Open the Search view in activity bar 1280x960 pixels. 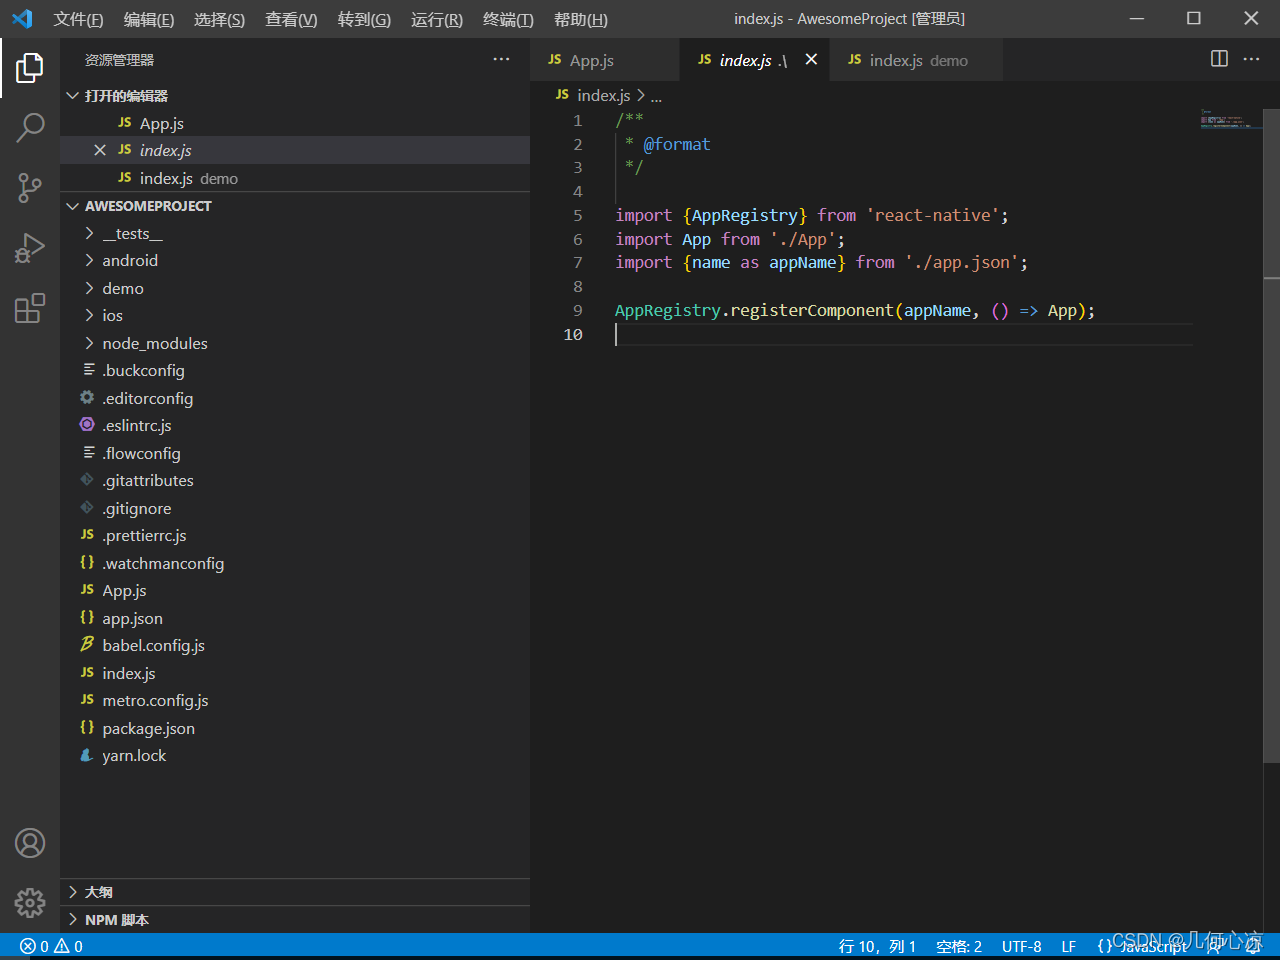click(x=30, y=127)
